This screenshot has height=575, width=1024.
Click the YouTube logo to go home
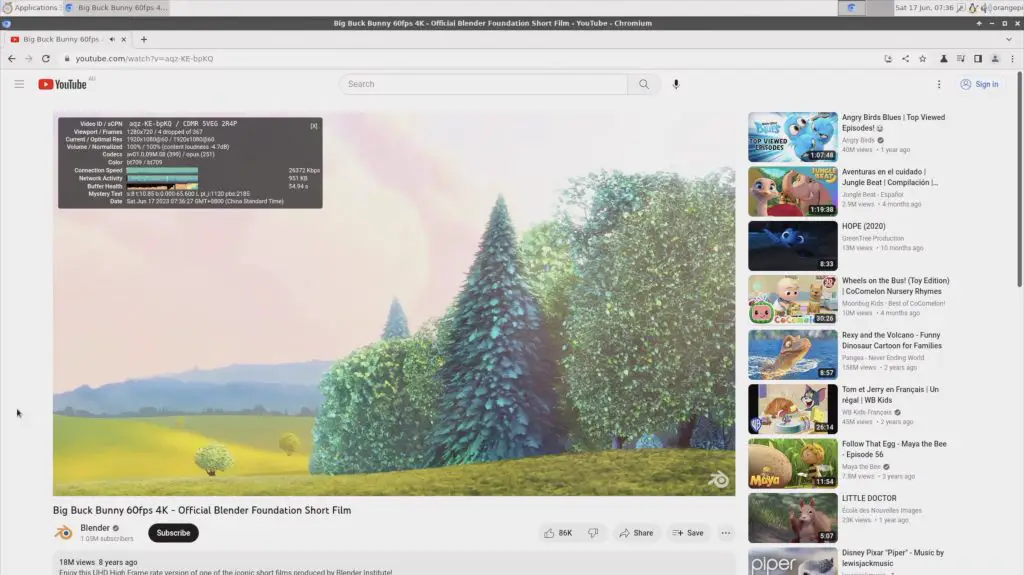[63, 84]
